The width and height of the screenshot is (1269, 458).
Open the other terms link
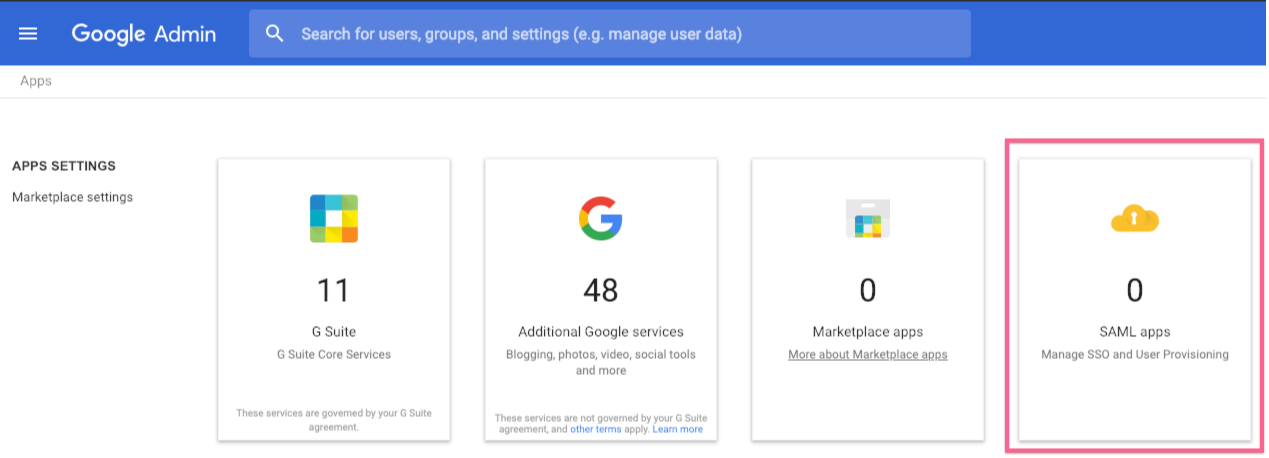coord(596,429)
